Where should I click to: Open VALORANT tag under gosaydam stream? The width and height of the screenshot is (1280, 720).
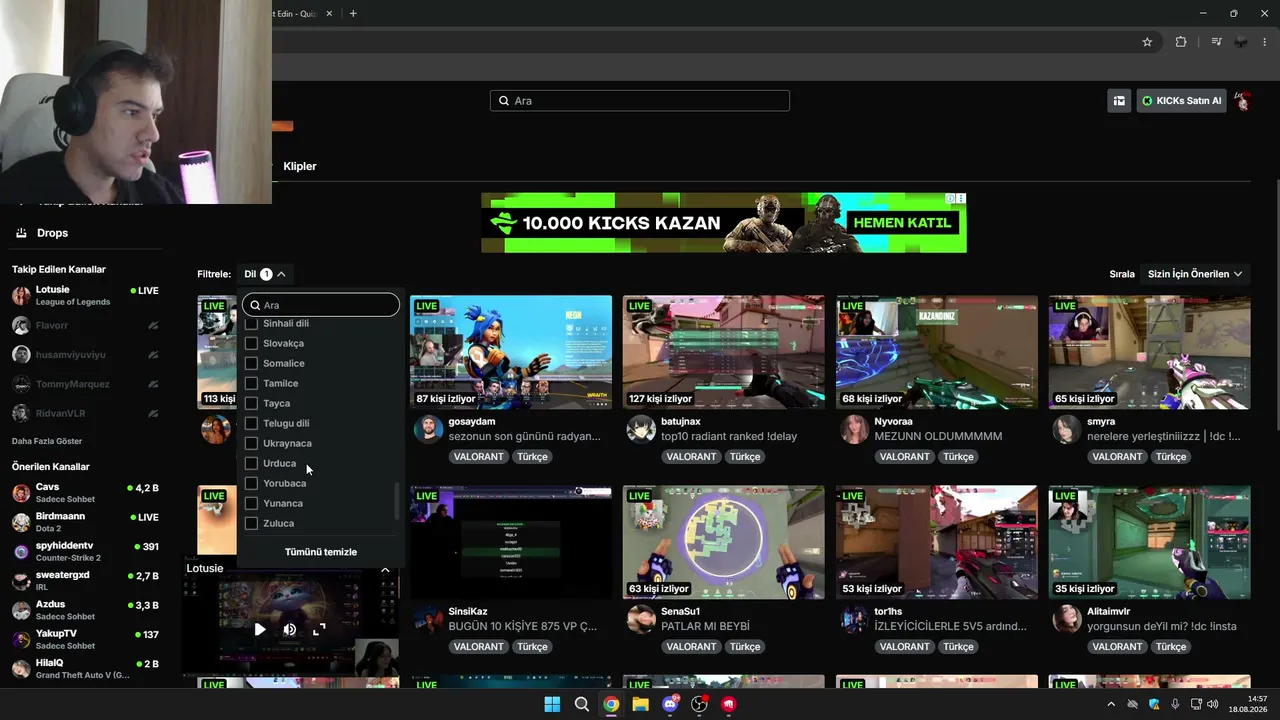[479, 457]
